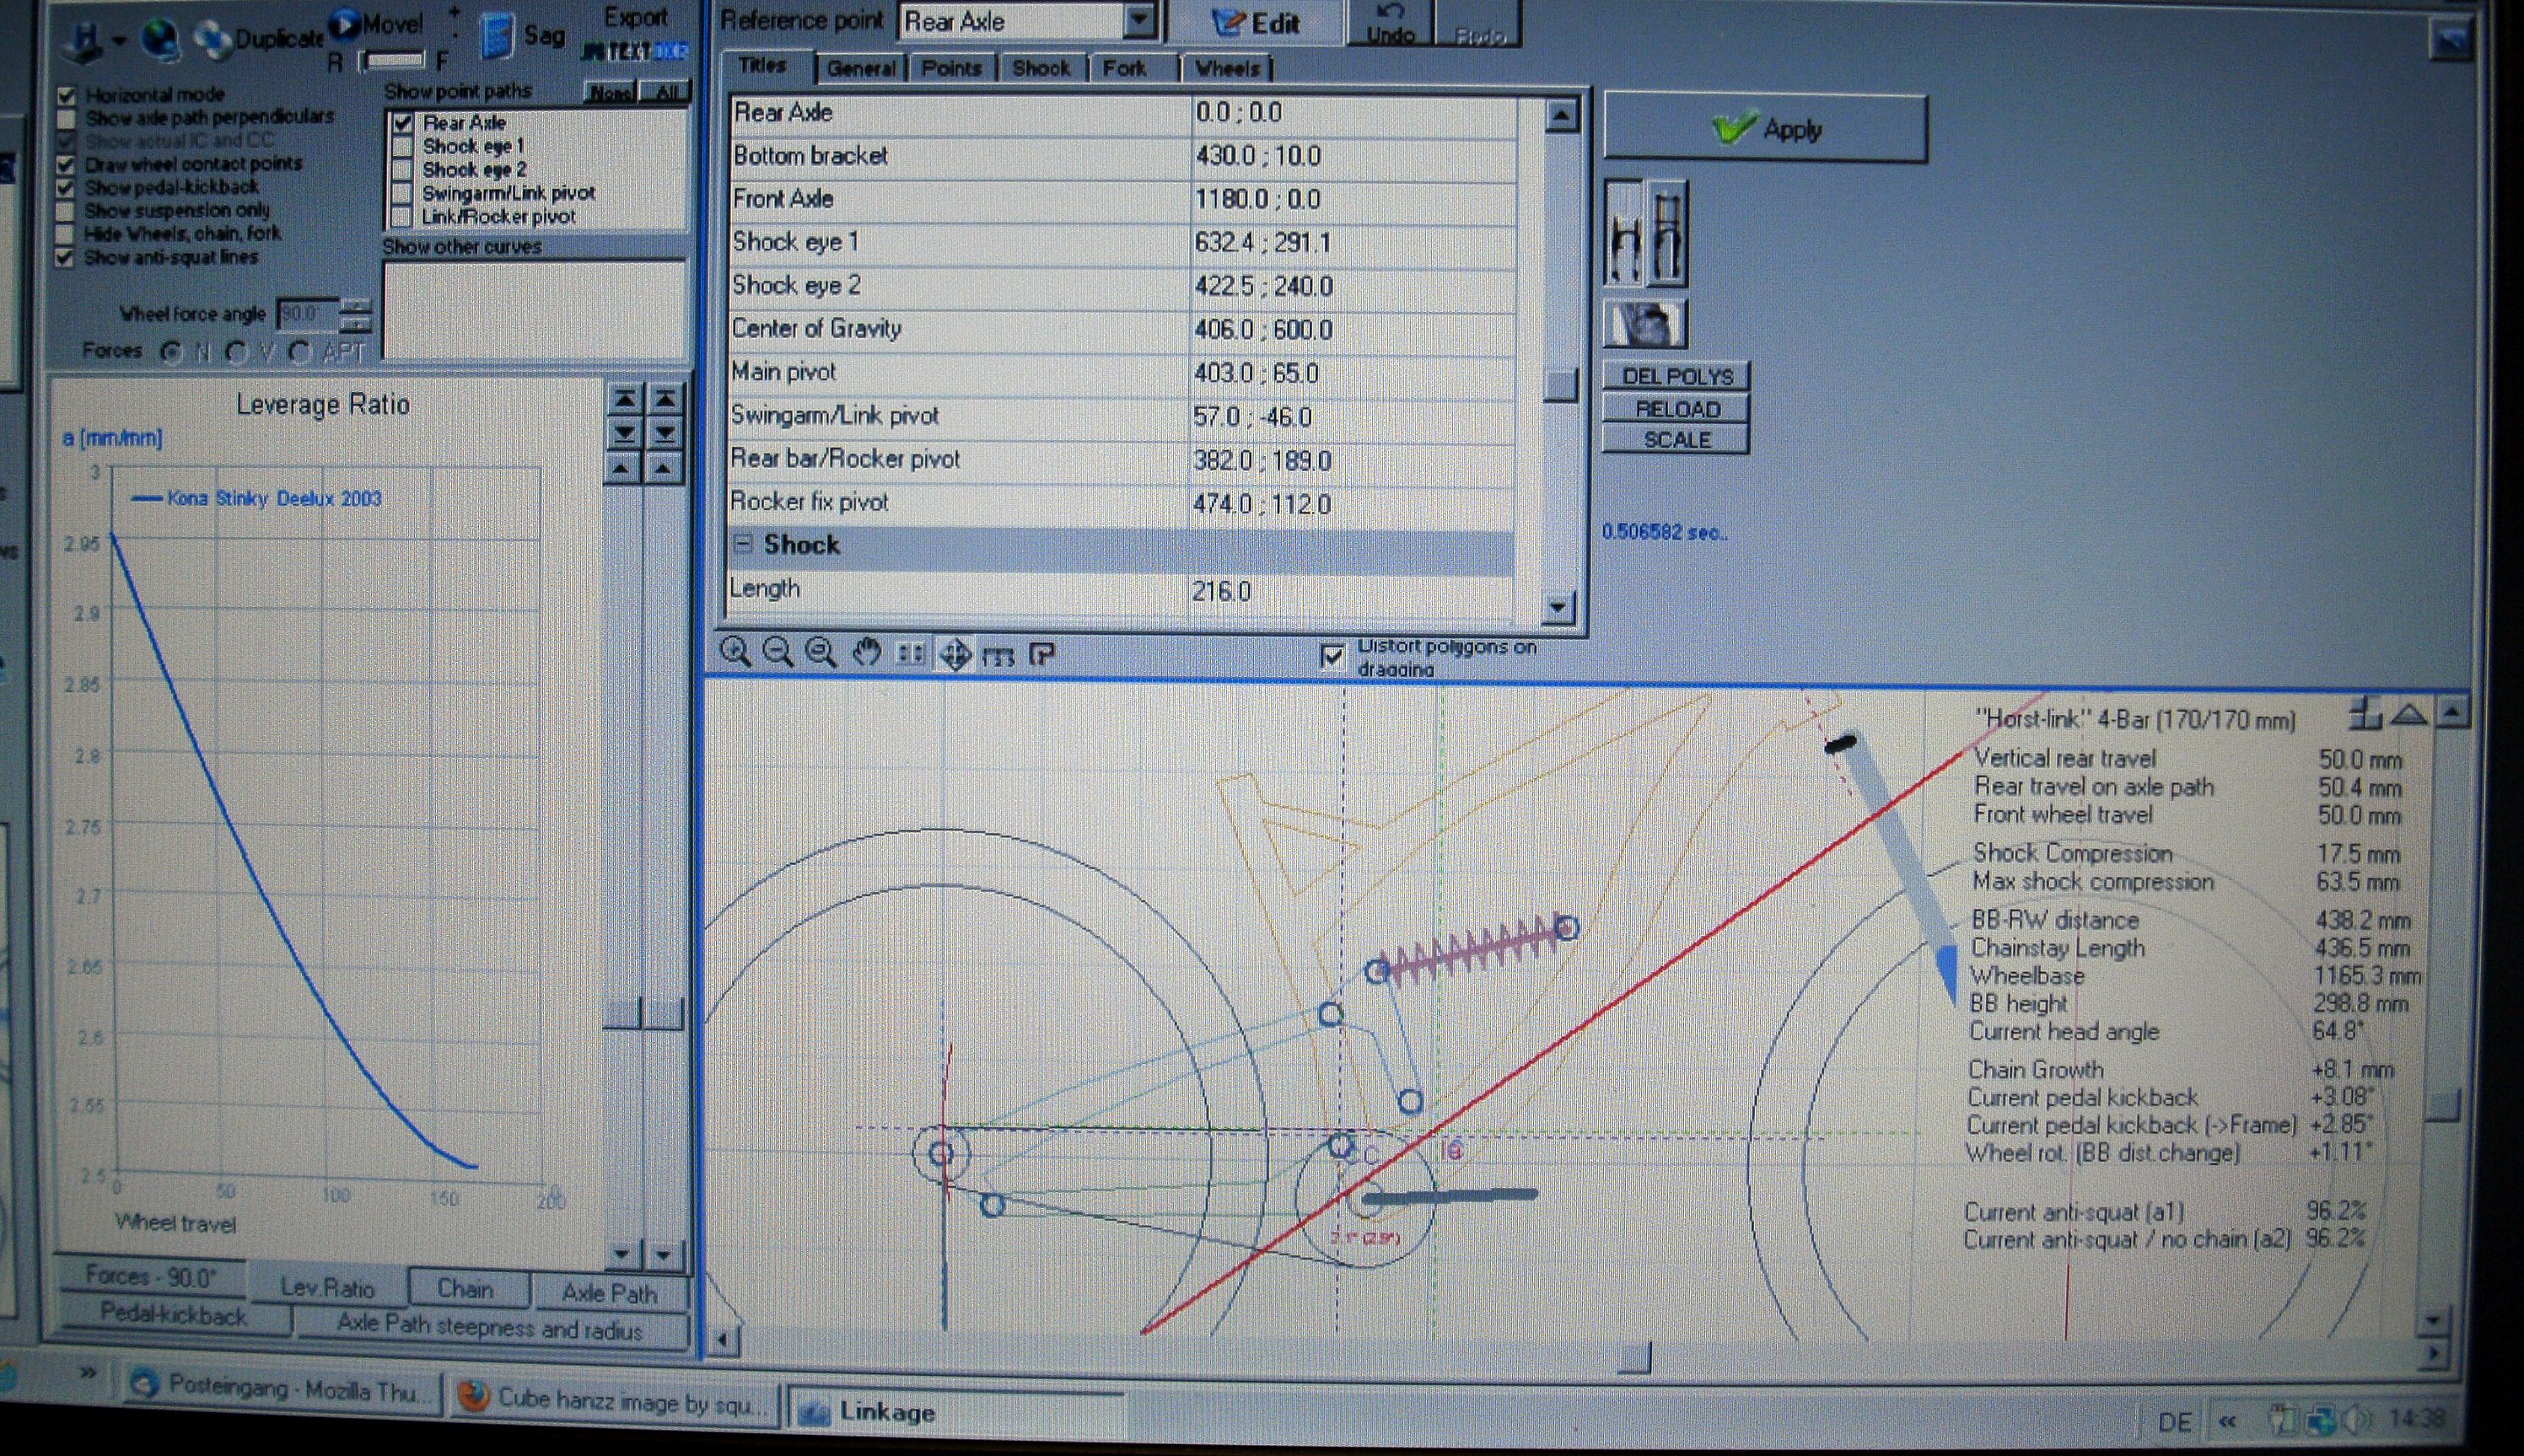2524x1456 pixels.
Task: Click points table scrollbar up arrow
Action: click(1560, 116)
